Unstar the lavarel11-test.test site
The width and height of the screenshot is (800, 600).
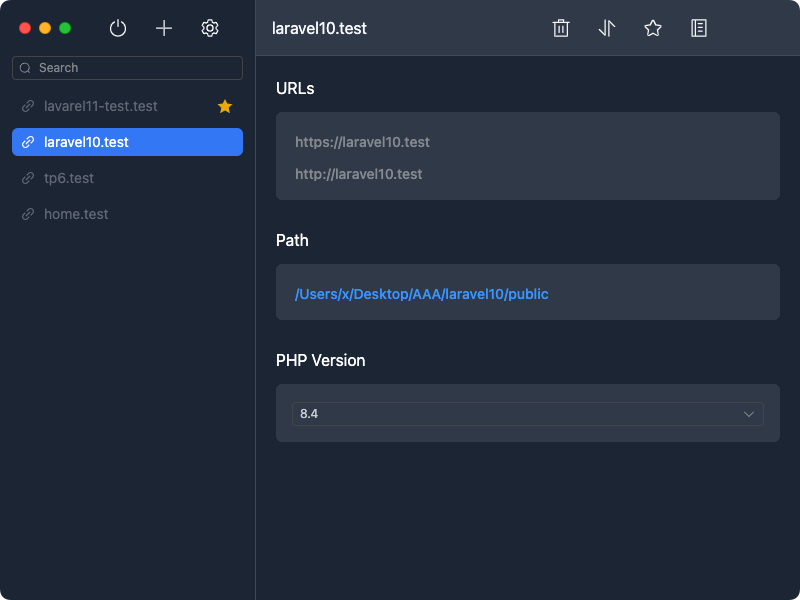pos(225,106)
